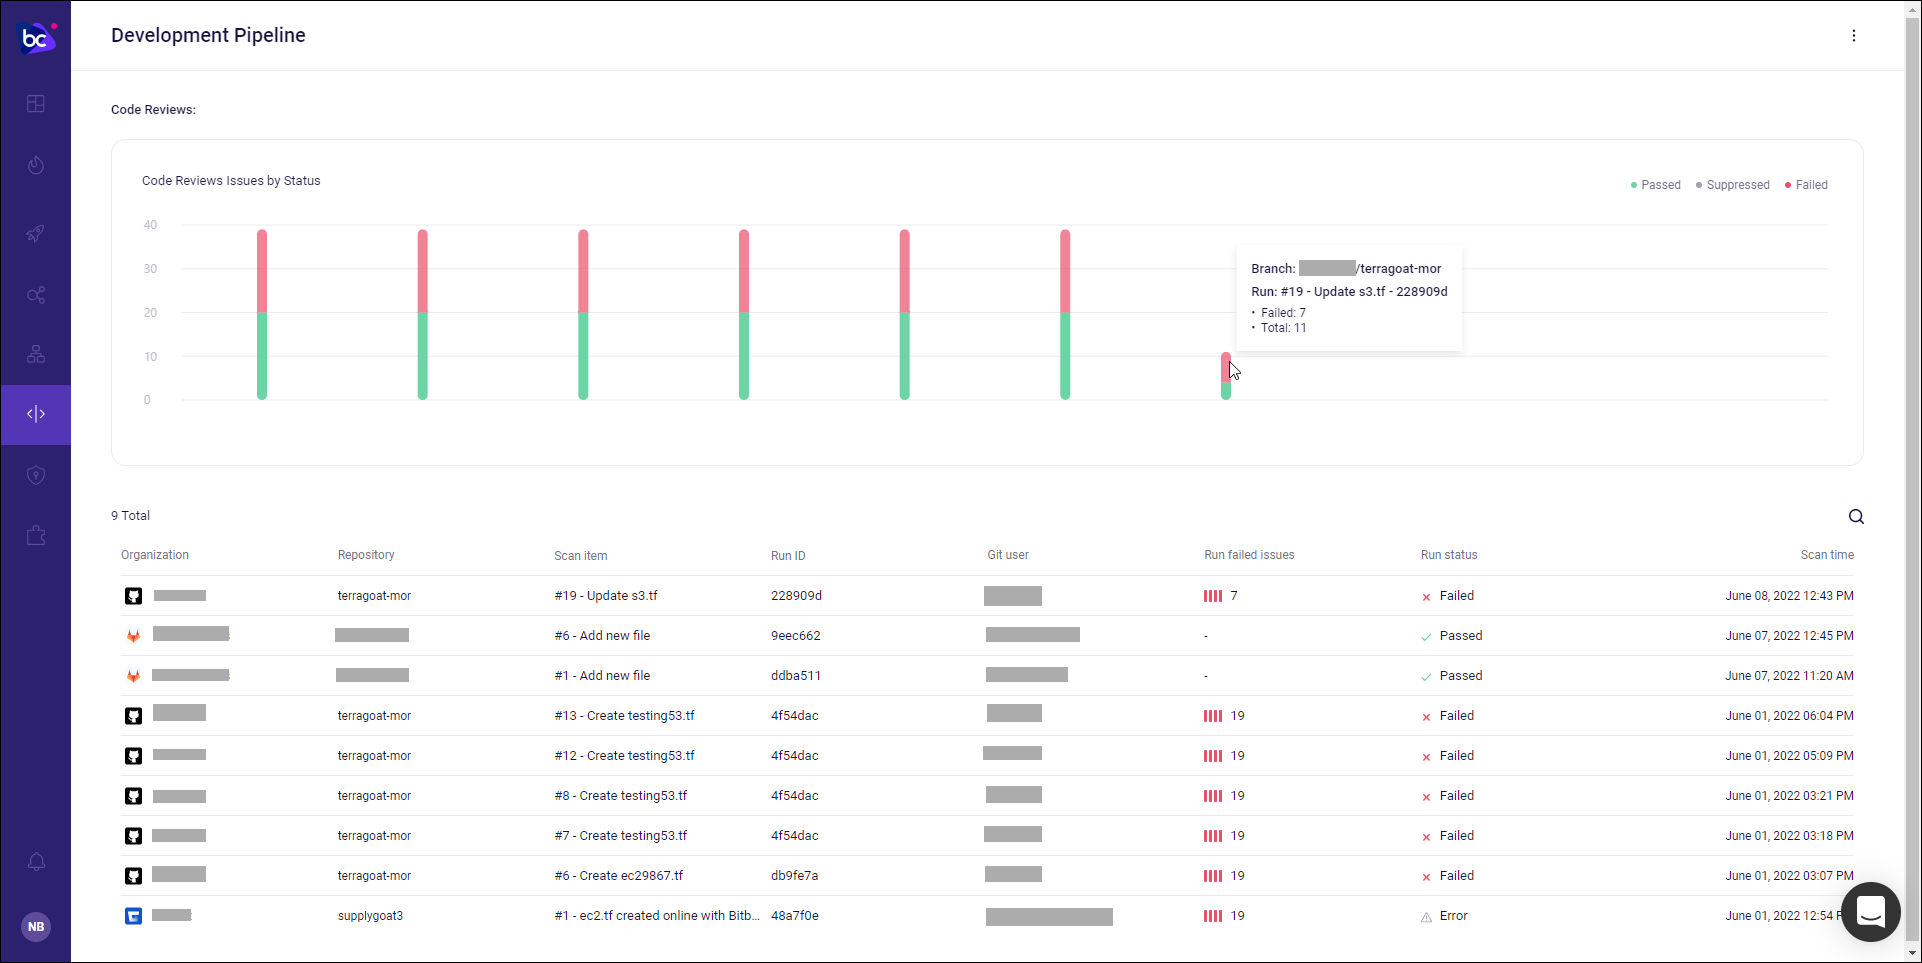Open the #6 - Create ec29867.tf scan item
This screenshot has height=963, width=1922.
619,876
